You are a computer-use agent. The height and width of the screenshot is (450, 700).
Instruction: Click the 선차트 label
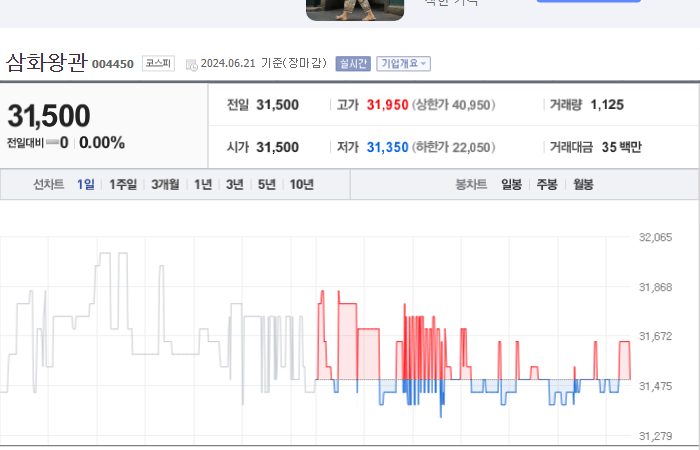point(49,184)
